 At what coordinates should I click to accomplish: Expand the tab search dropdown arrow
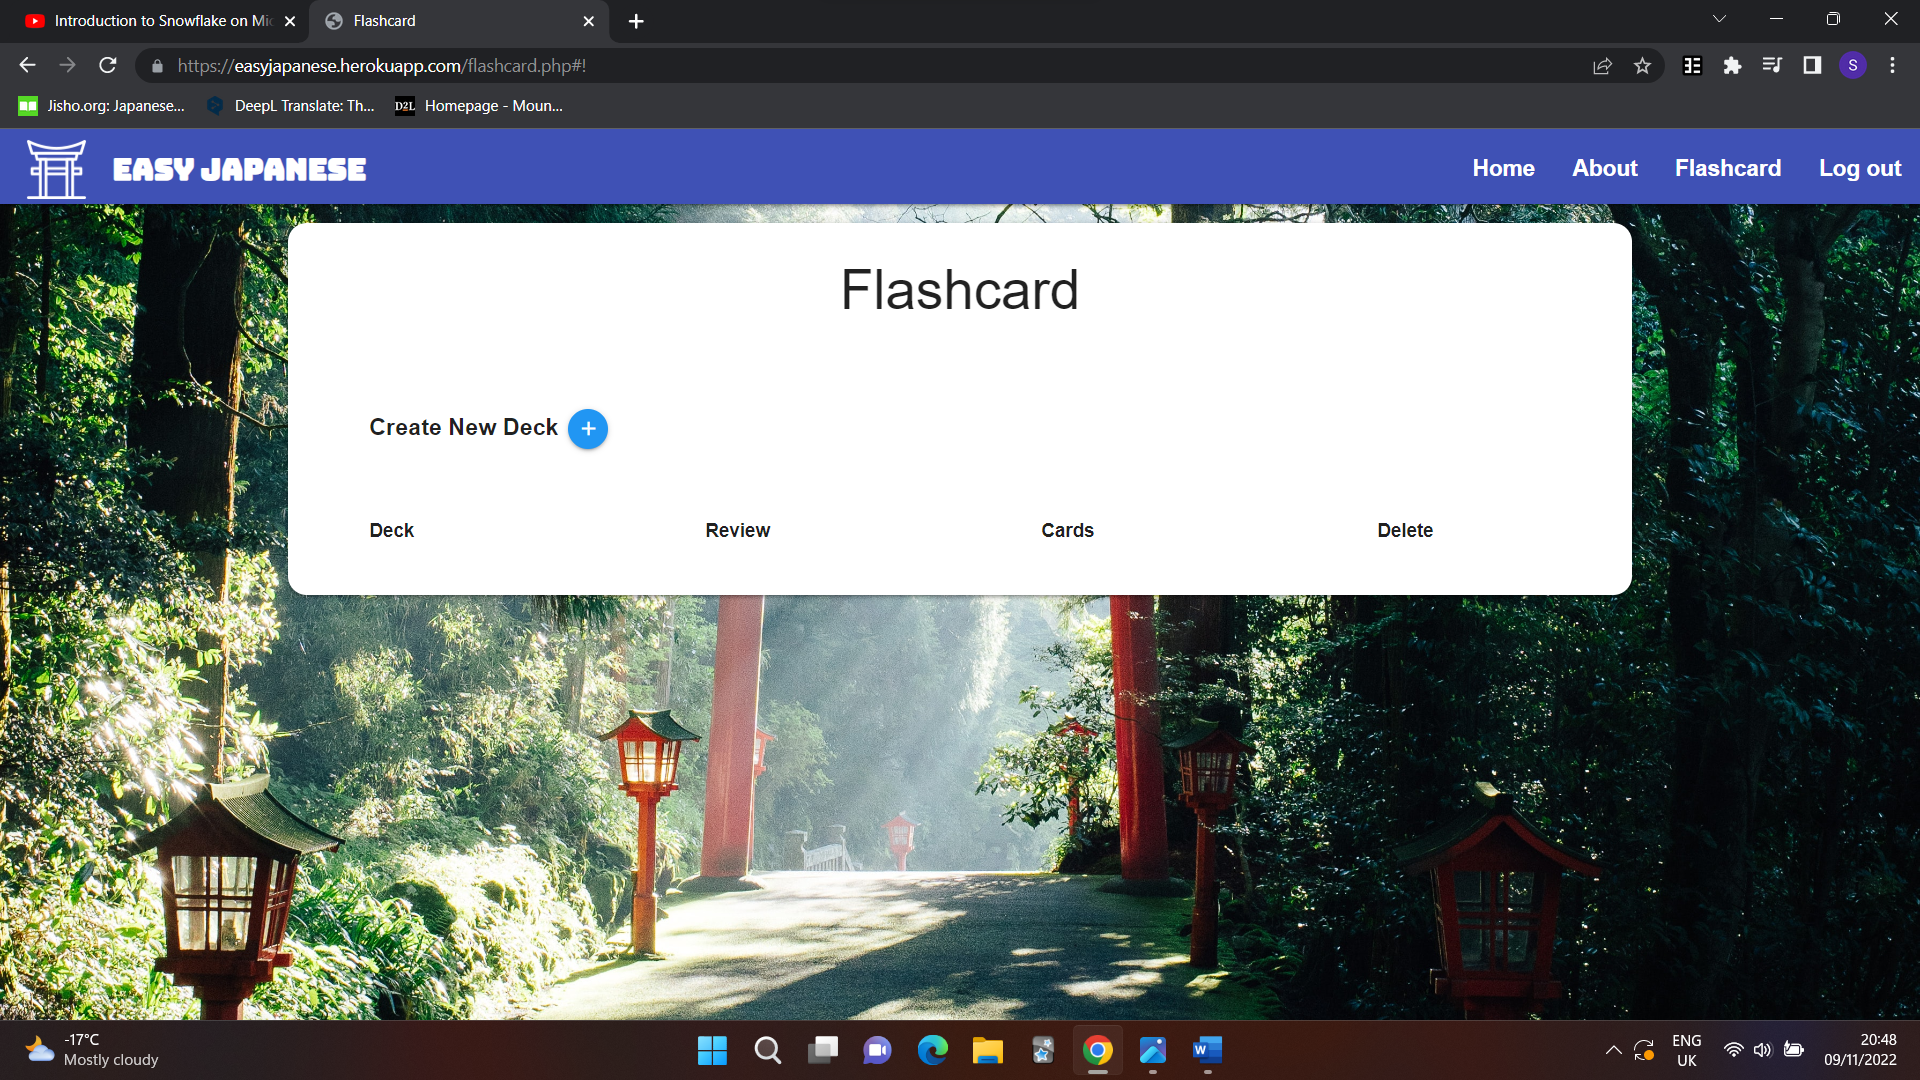tap(1719, 19)
